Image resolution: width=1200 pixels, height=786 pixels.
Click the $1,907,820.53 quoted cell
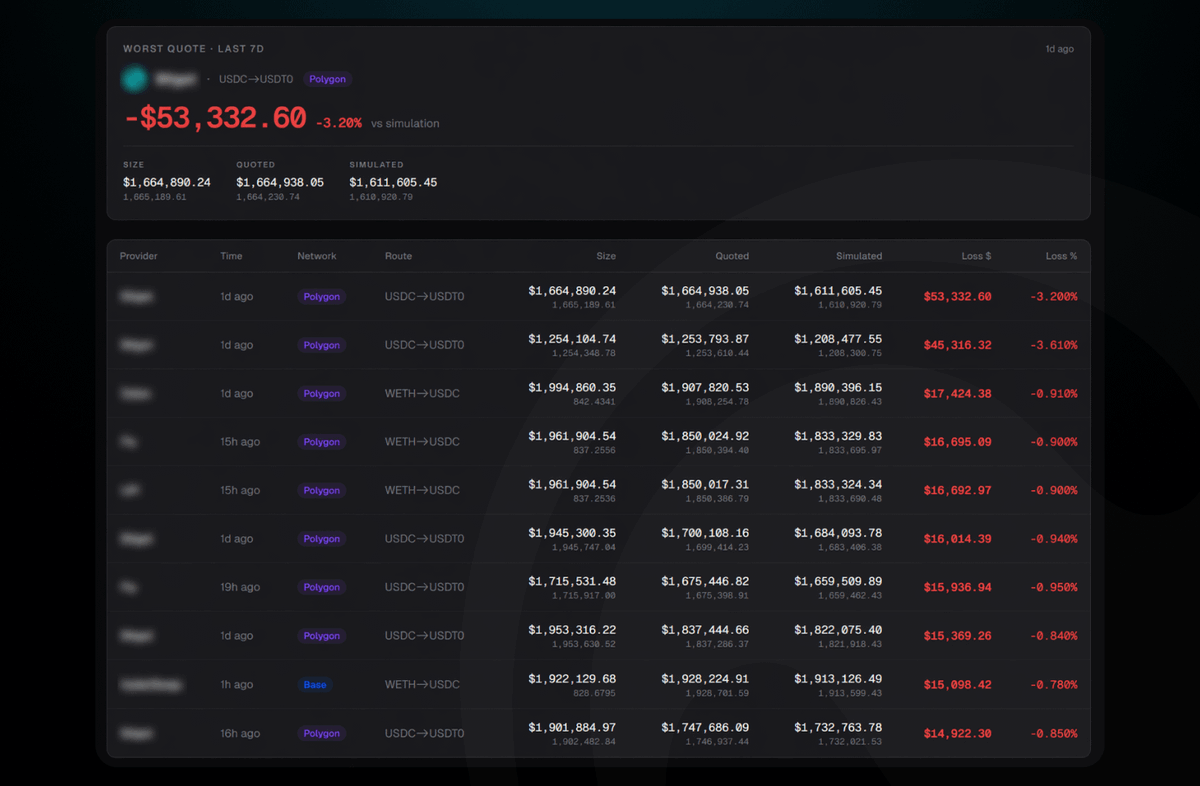705,388
